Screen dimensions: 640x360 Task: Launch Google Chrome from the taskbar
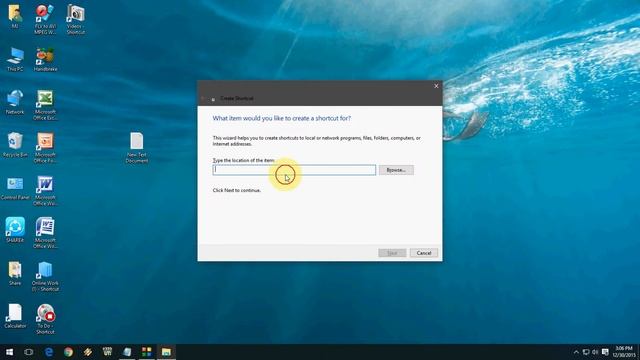68,352
